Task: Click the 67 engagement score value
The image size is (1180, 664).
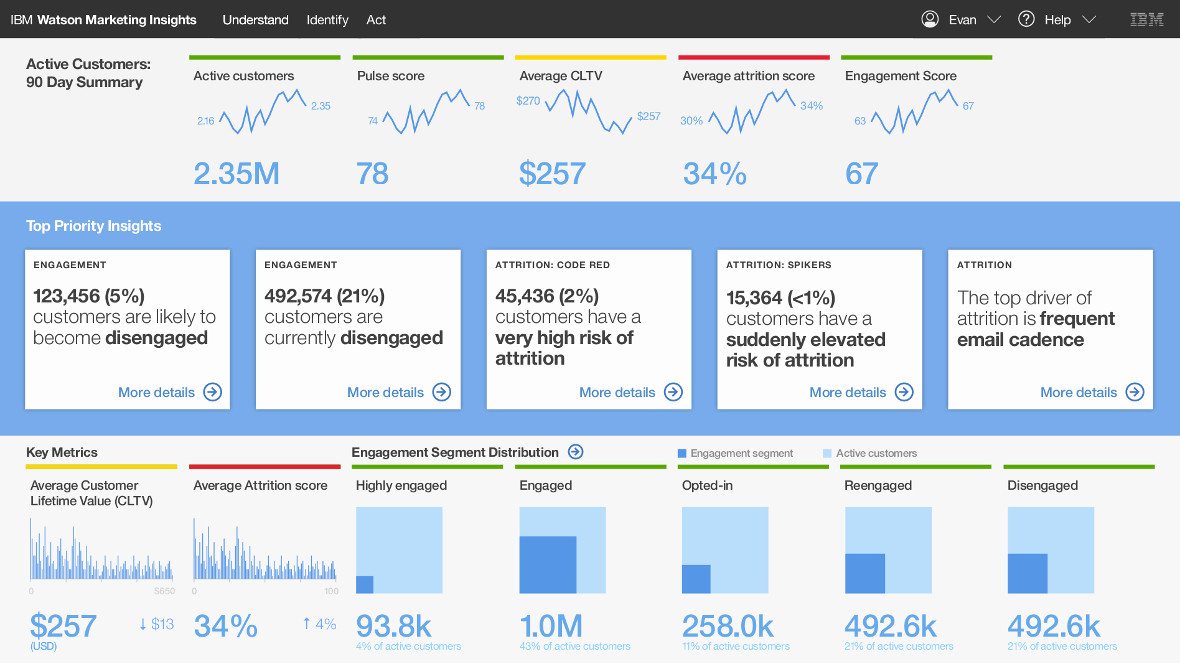Action: click(x=862, y=174)
